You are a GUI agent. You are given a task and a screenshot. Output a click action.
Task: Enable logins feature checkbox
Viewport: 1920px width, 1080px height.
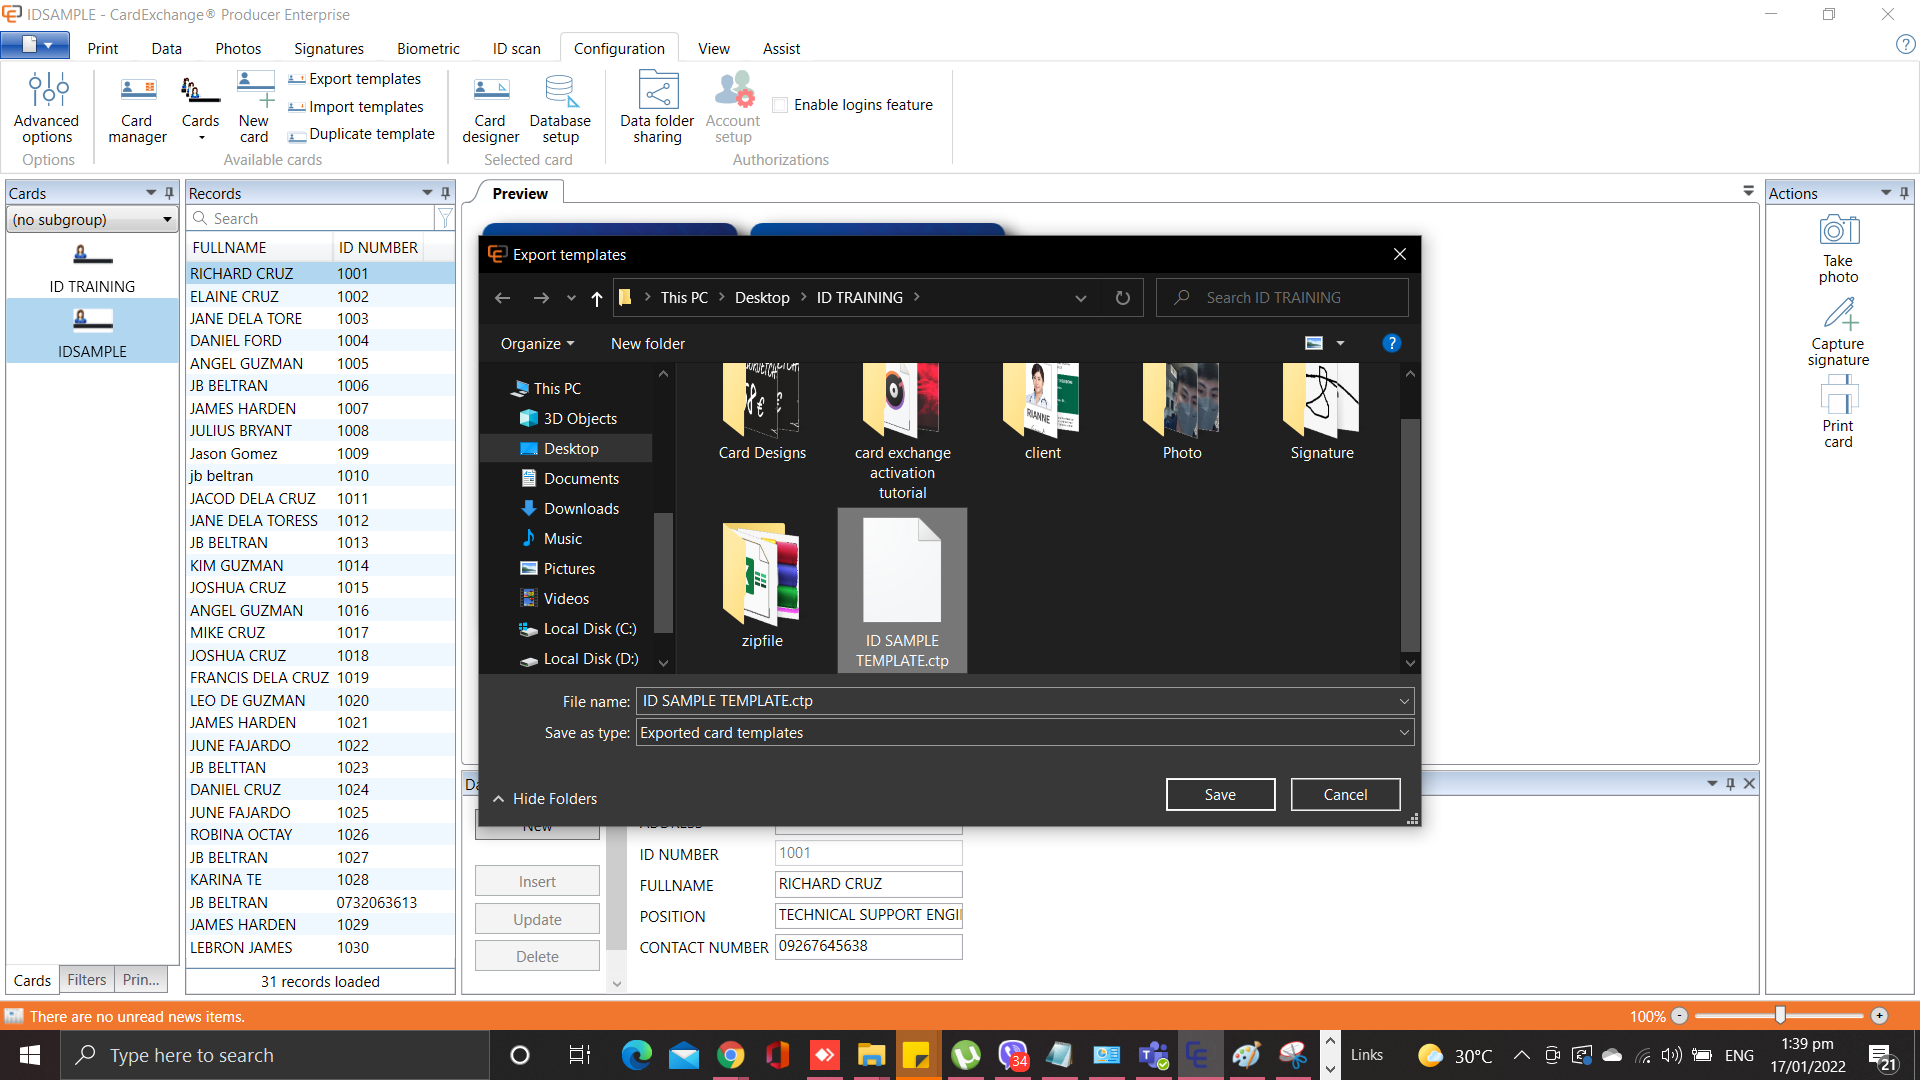point(781,105)
